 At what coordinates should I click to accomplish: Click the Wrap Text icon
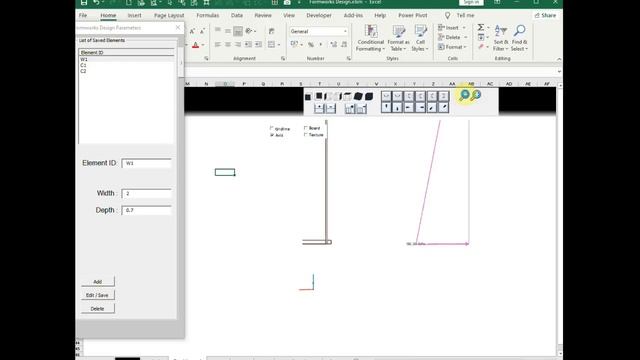271,31
